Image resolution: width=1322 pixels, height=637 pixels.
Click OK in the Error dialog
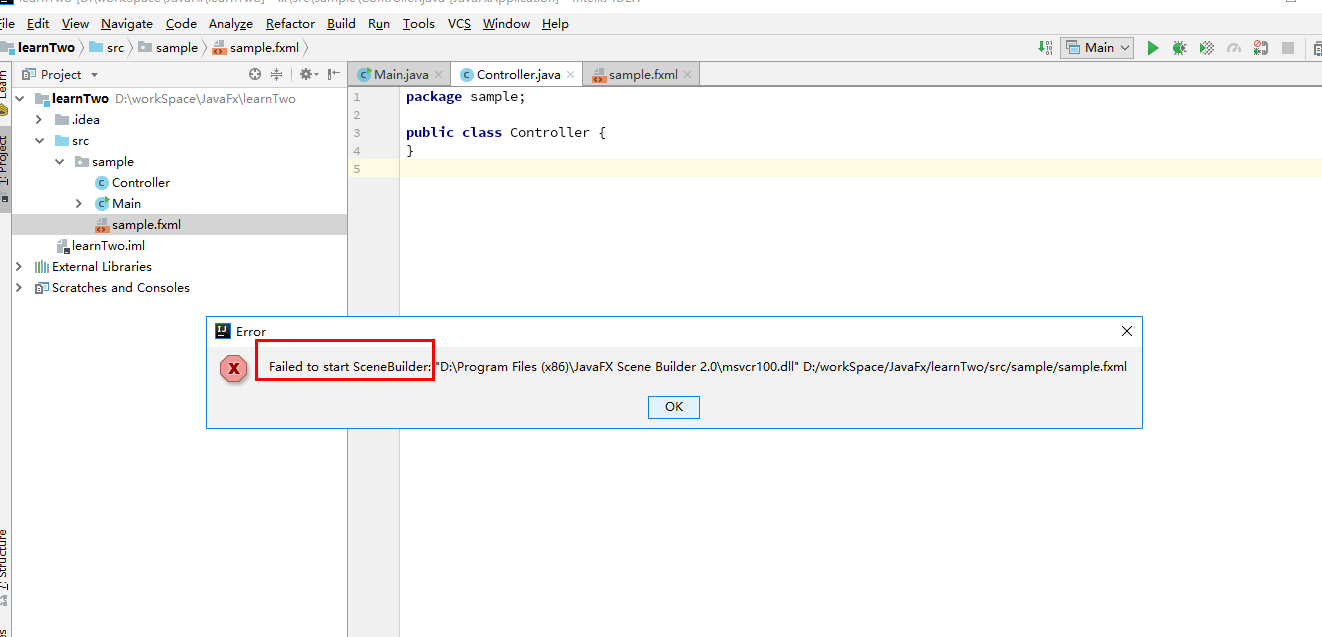point(673,407)
